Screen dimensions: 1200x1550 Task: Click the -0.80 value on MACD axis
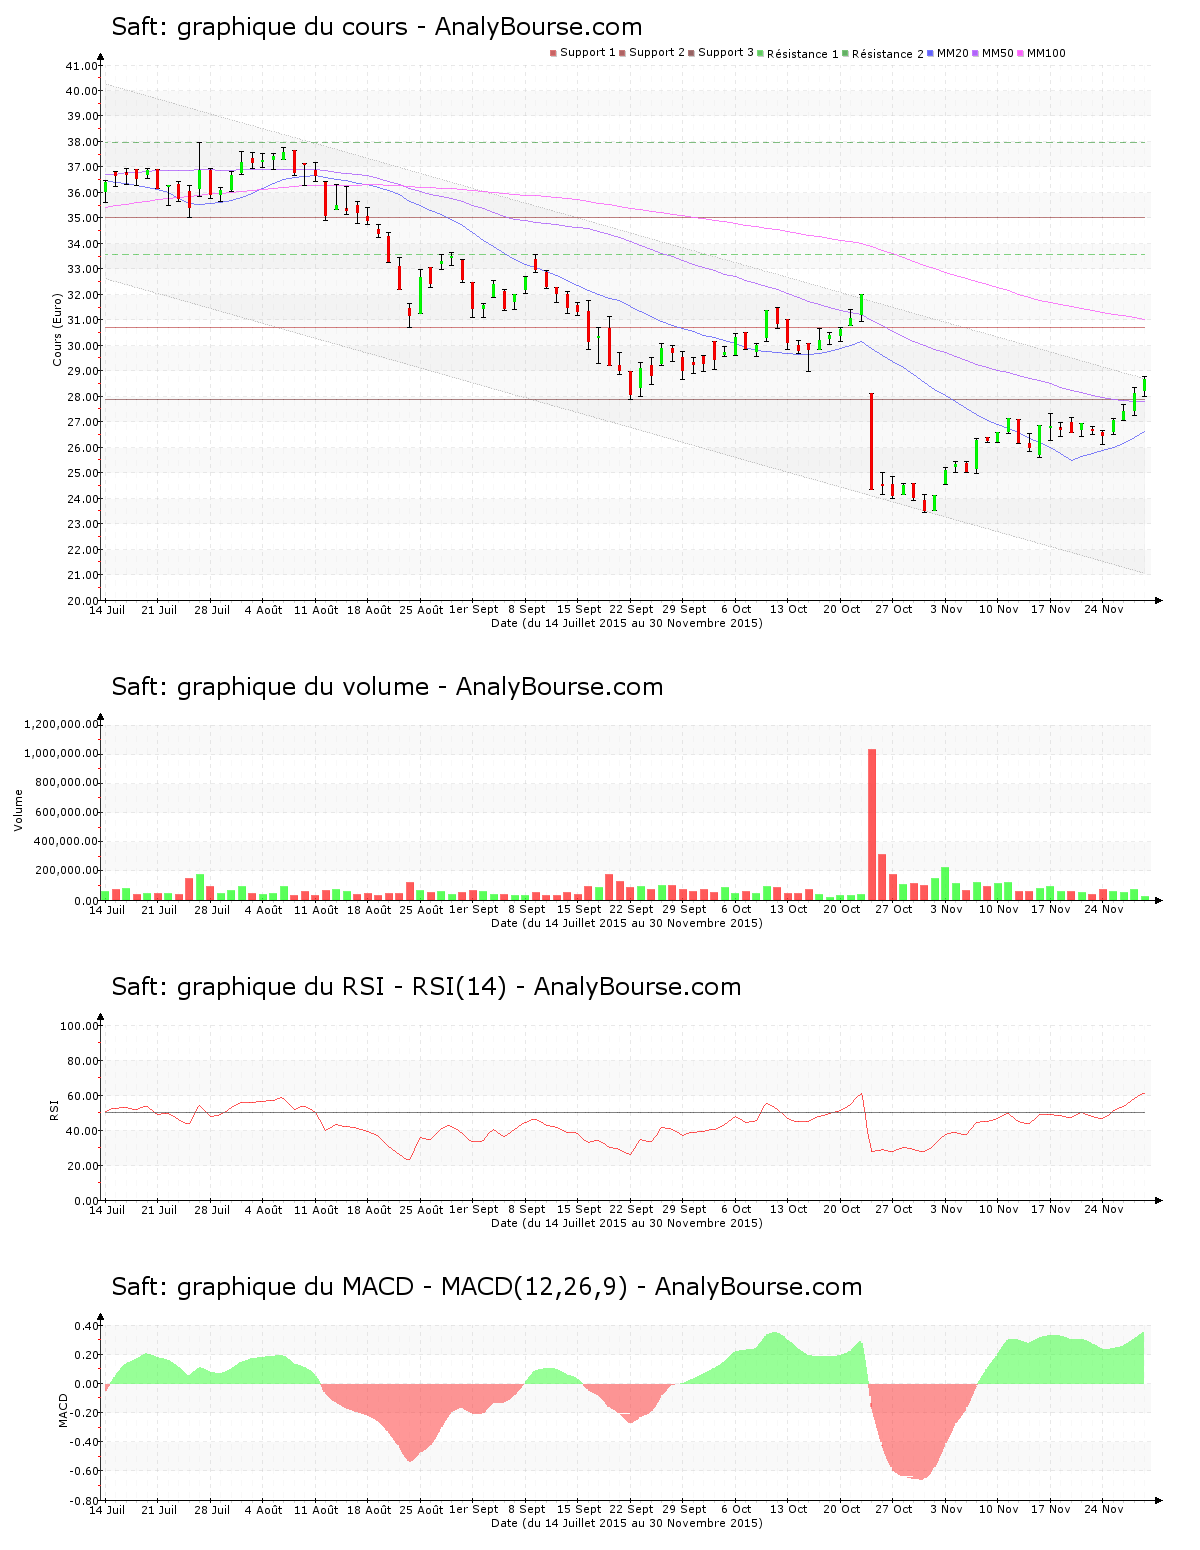[x=83, y=1501]
